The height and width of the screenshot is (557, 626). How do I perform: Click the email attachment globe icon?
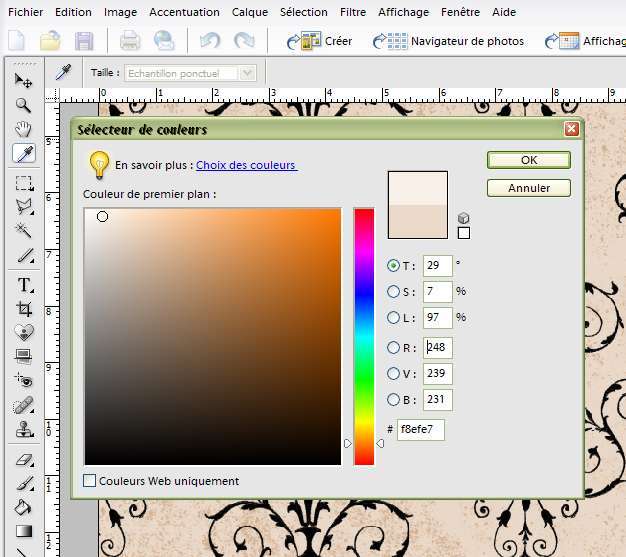[164, 40]
